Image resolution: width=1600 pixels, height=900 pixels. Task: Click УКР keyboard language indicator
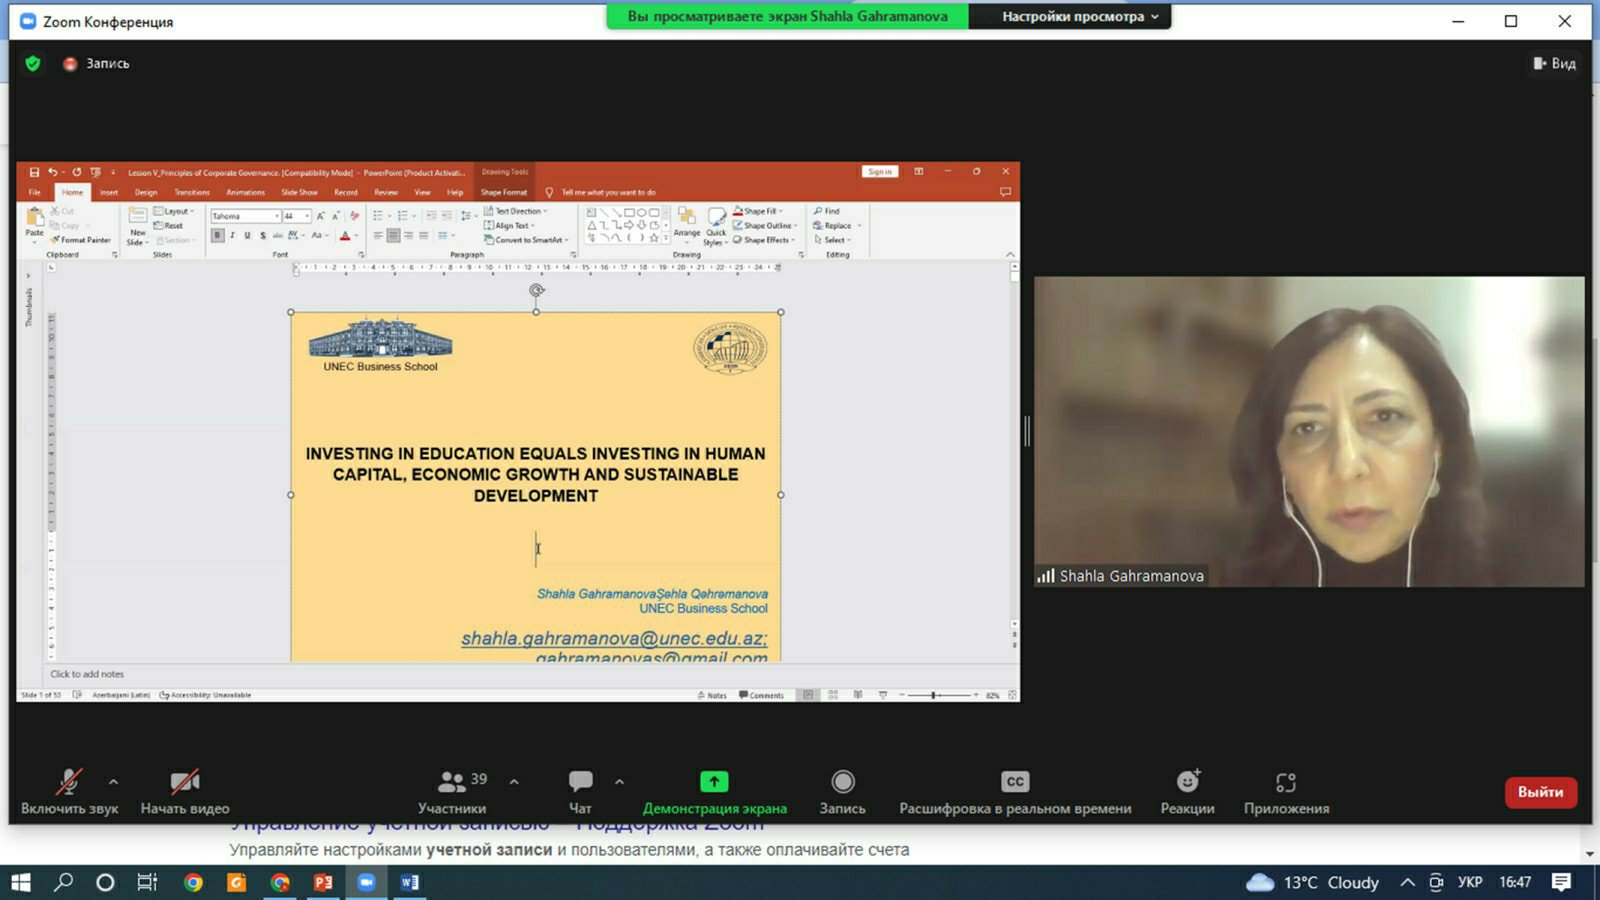[x=1469, y=882]
